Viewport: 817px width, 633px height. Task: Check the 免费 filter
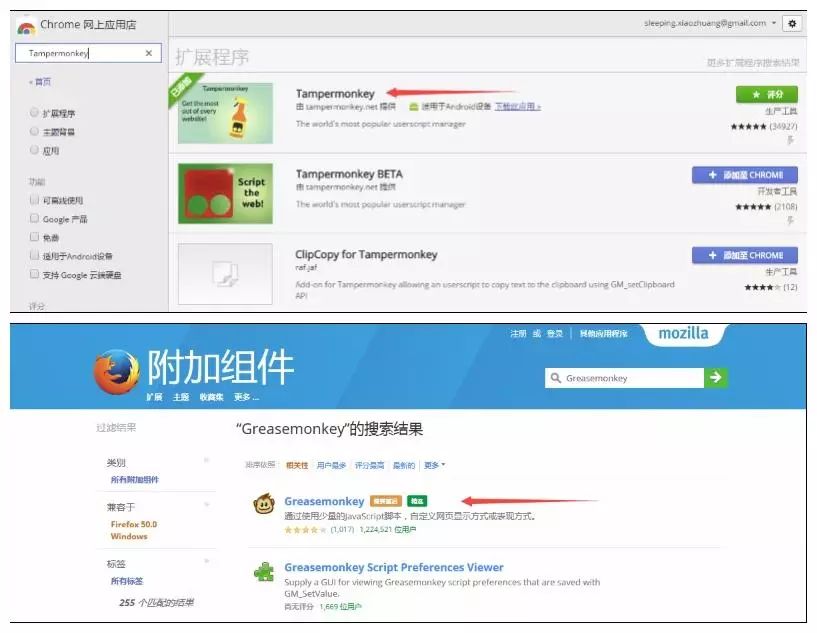click(x=34, y=237)
